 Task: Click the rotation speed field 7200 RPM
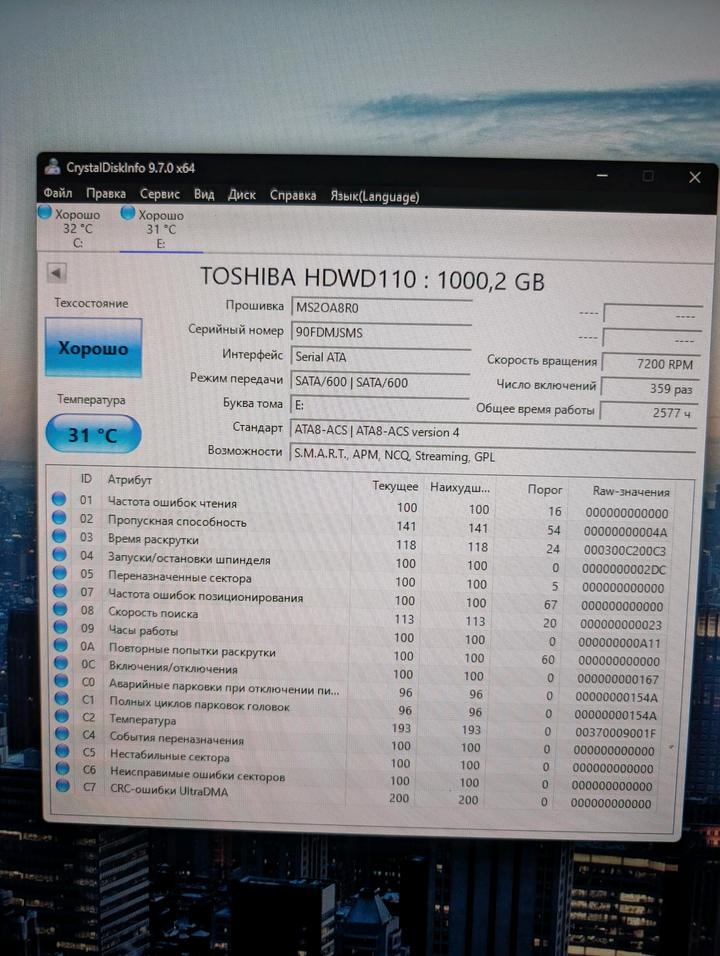tap(650, 364)
